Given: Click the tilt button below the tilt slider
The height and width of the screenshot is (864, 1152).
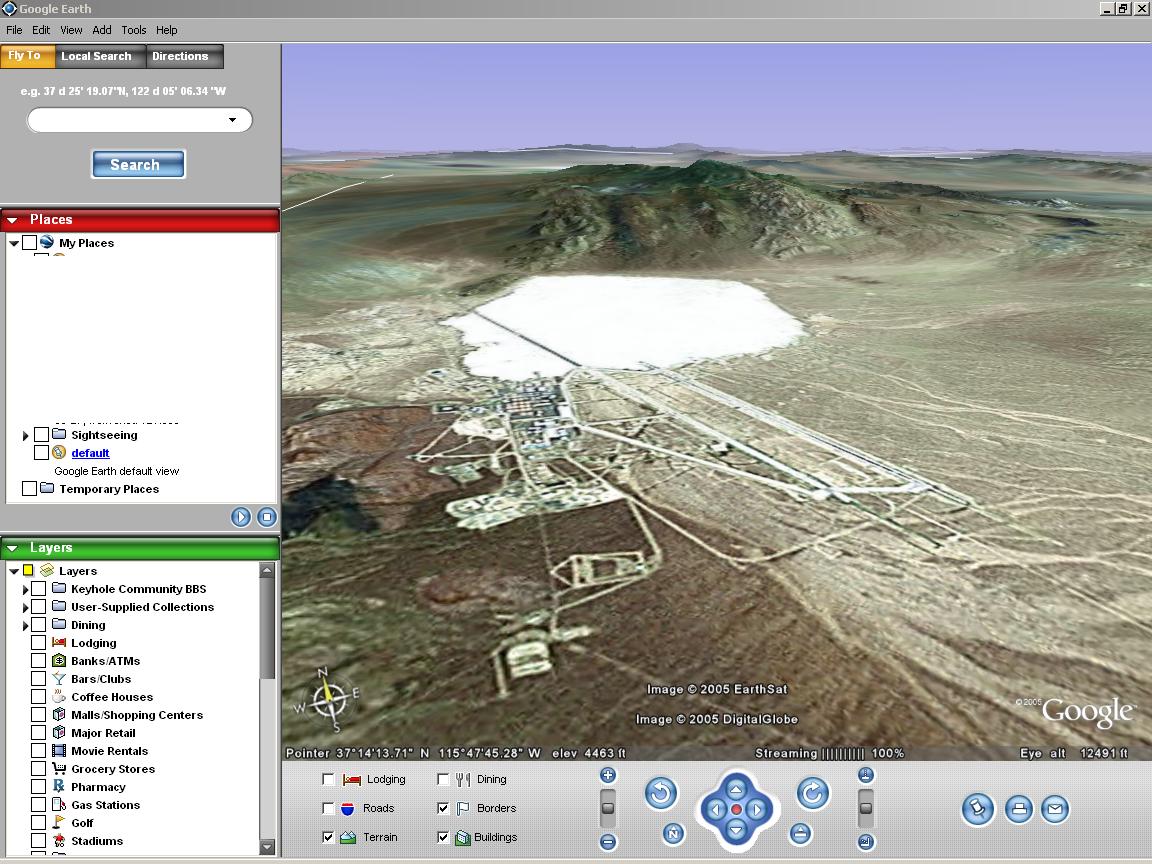Looking at the screenshot, I should [866, 842].
